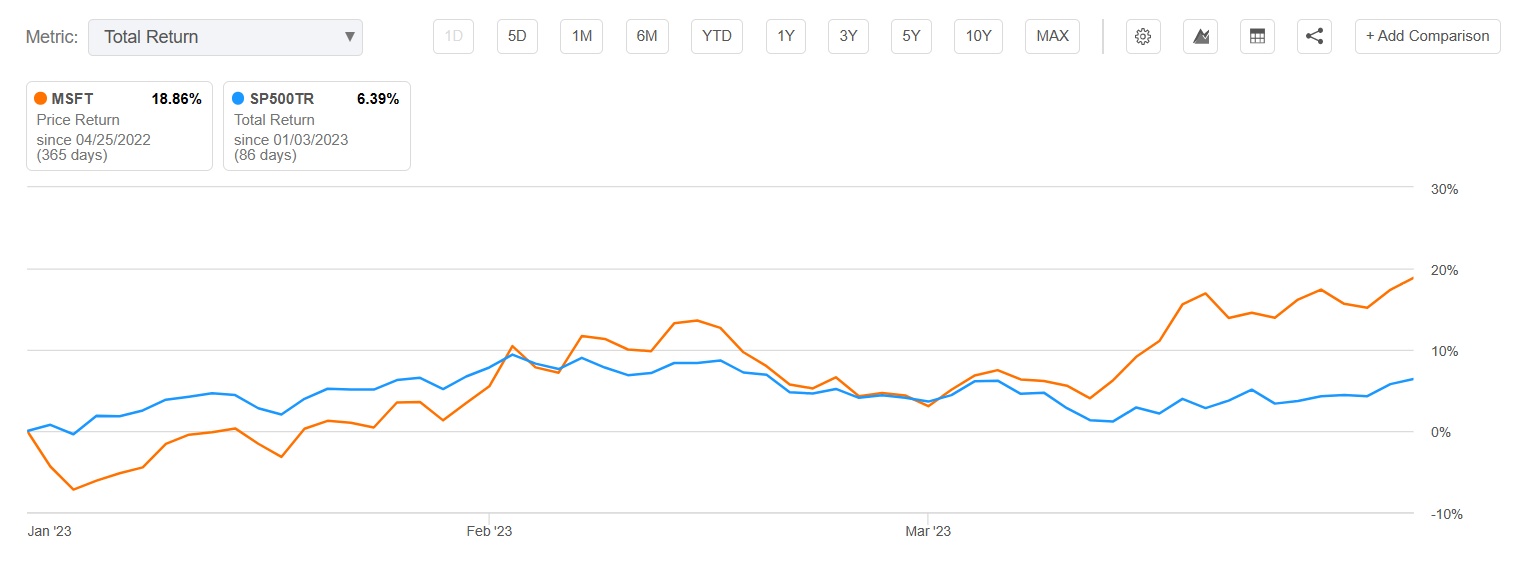Screen dimensions: 1521x567
Task: Click the Feb '23 axis label
Action: coord(489,531)
